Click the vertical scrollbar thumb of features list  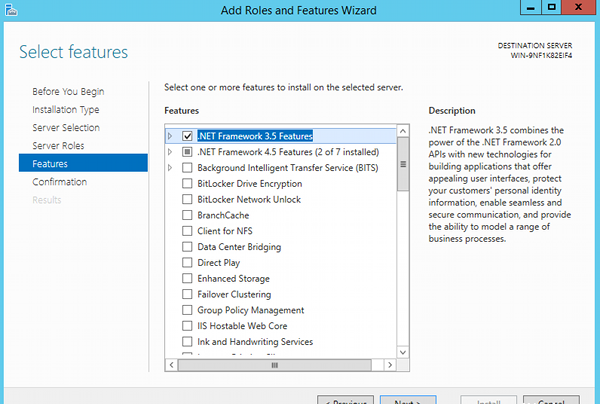[403, 164]
